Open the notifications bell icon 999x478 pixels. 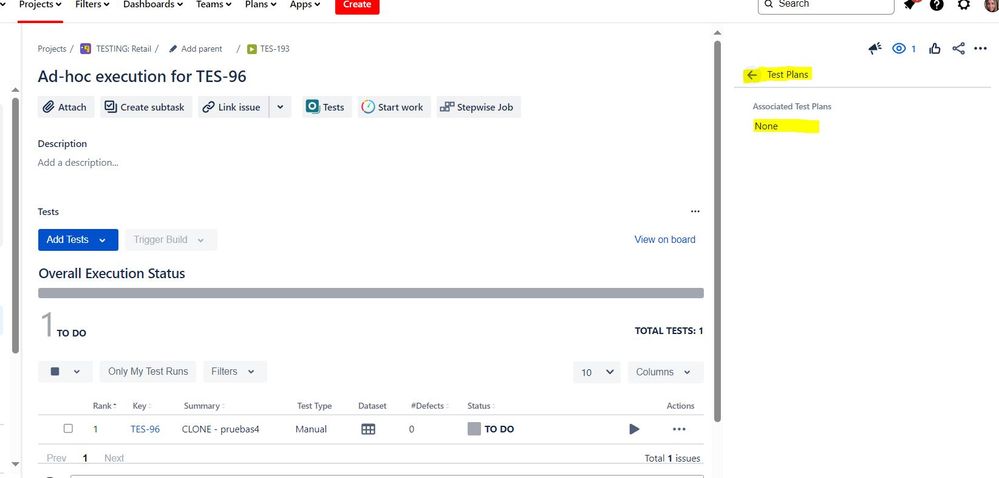910,5
